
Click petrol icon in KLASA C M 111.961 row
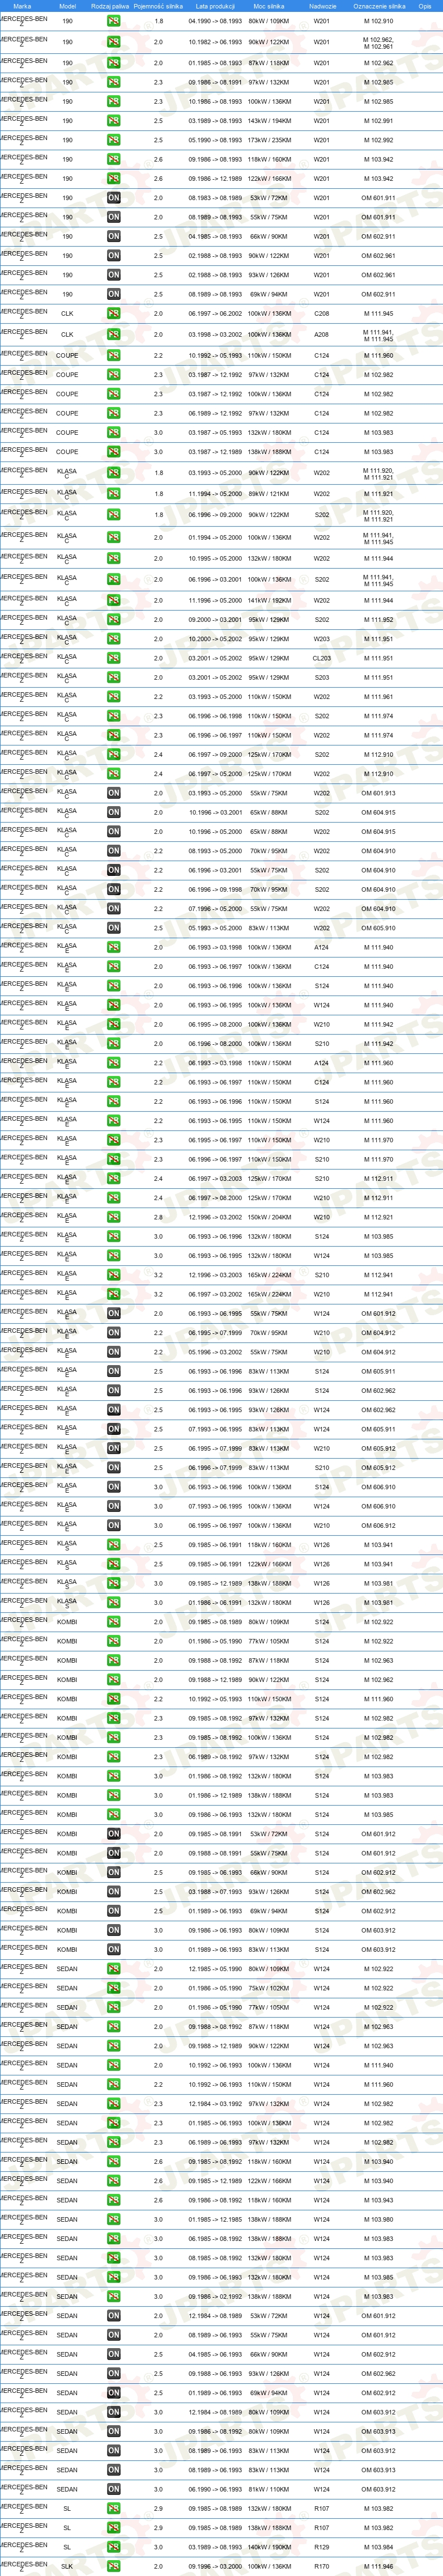[x=114, y=697]
